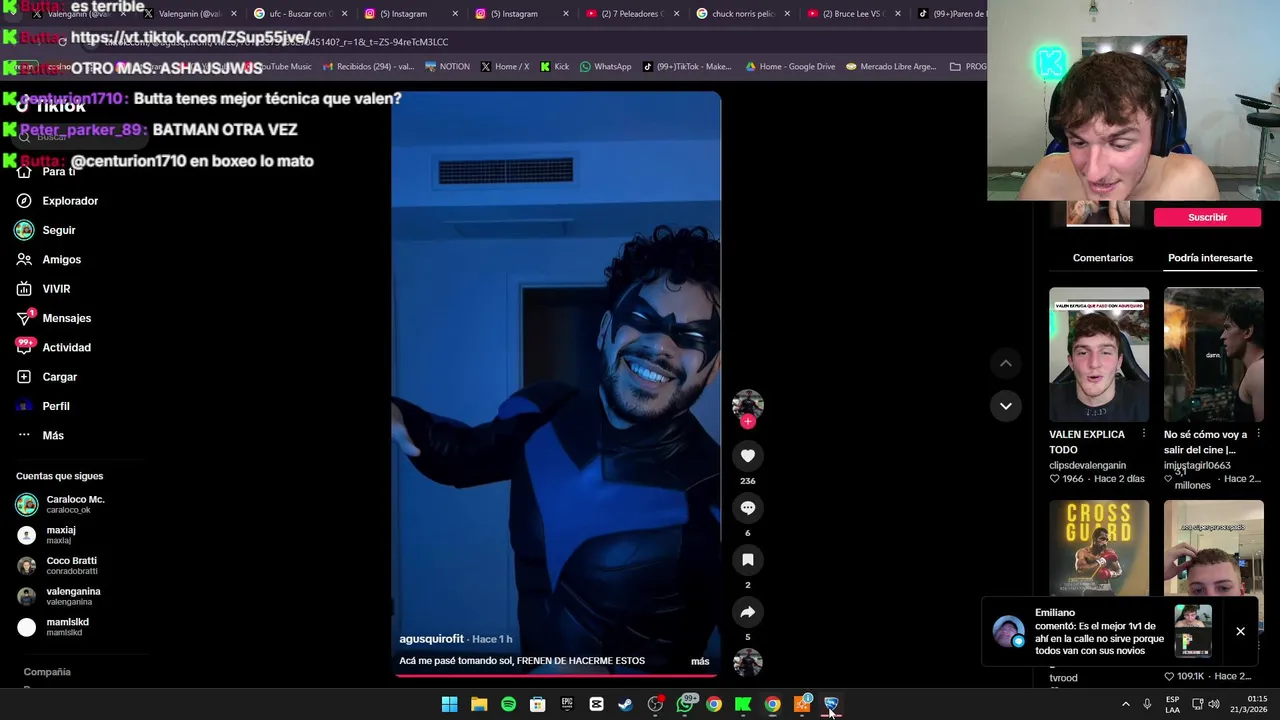Expand Compañía footer section
1280x720 pixels.
[47, 672]
